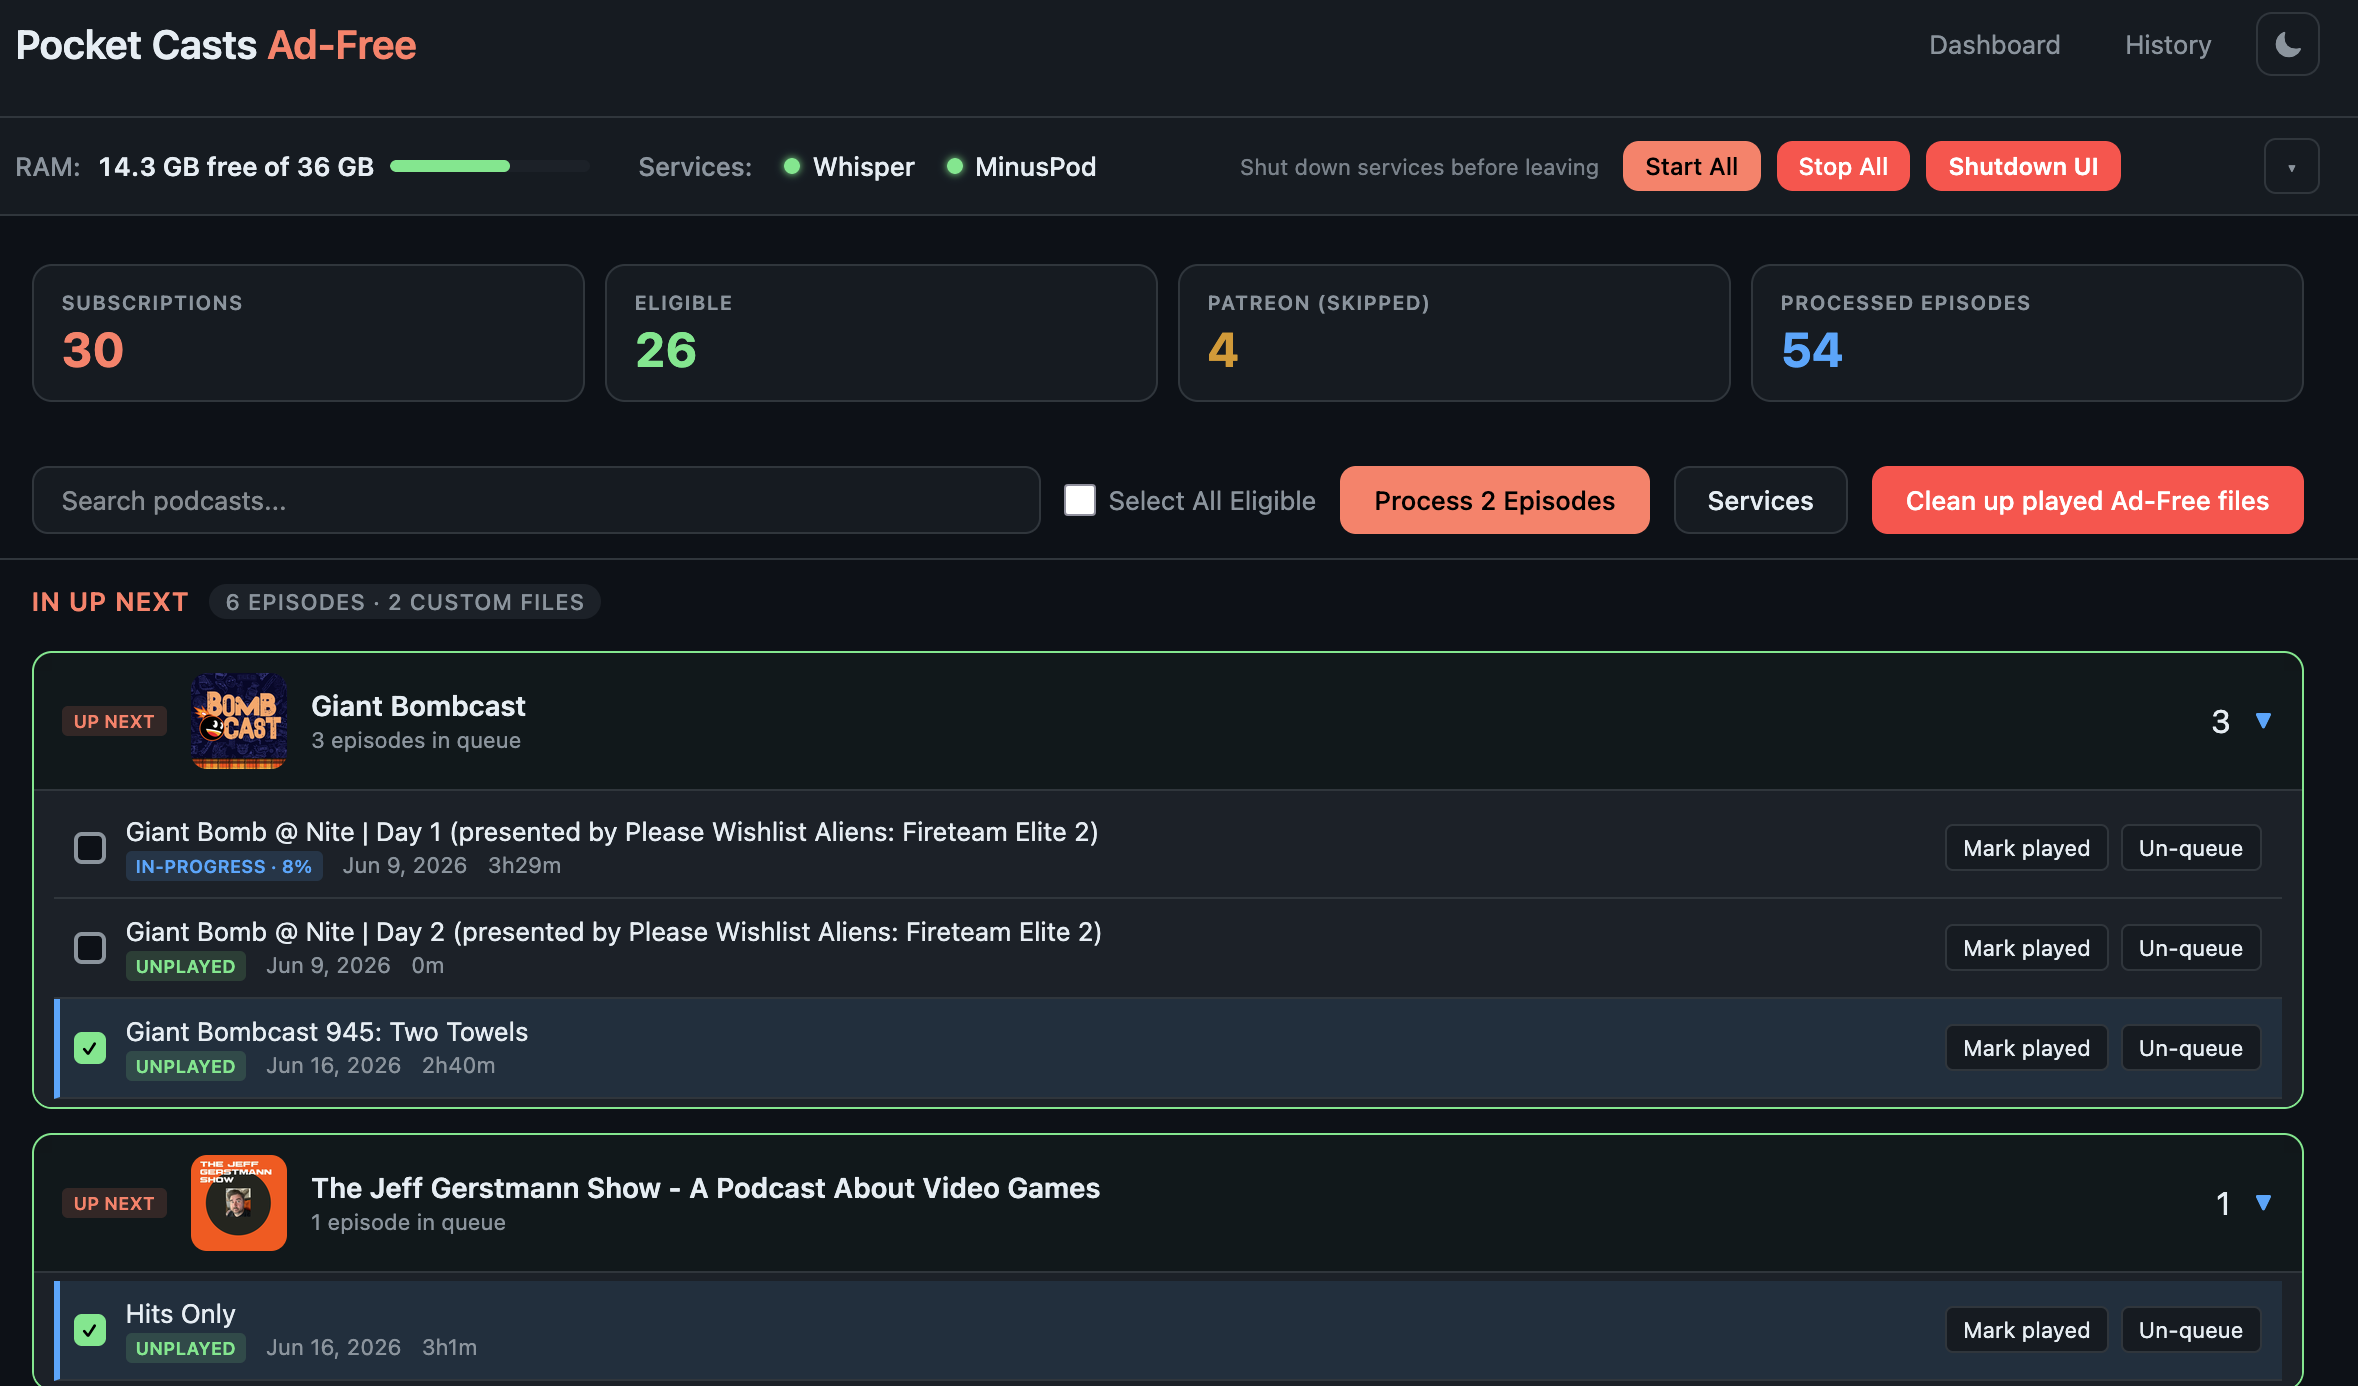Focus the Search podcasts field
Viewport: 2358px width, 1386px height.
point(536,500)
